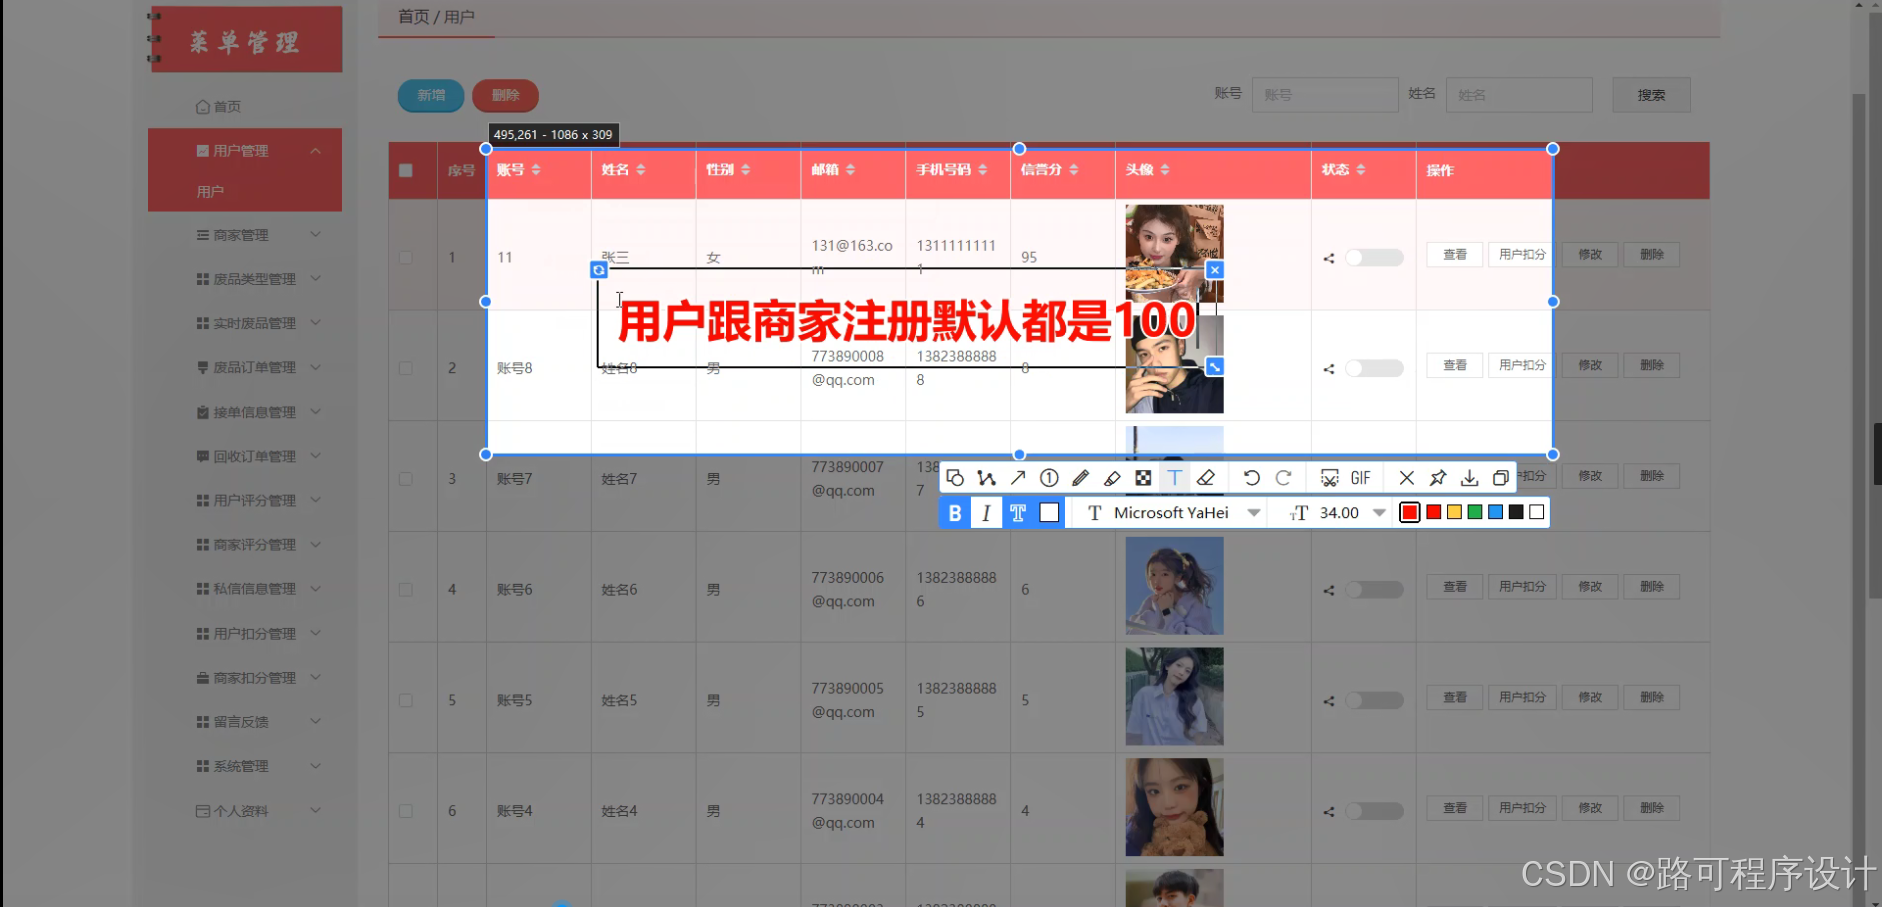Click 查看 for row 账号6
Image resolution: width=1882 pixels, height=907 pixels.
[1455, 587]
